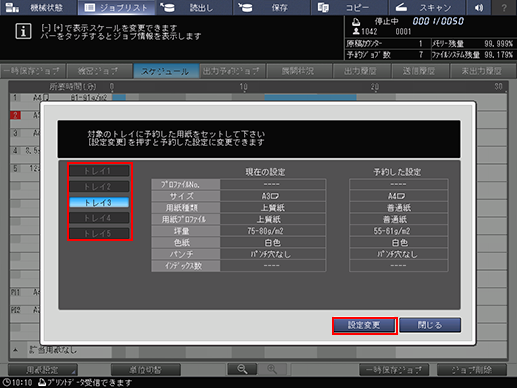The width and height of the screenshot is (517, 388).
Task: Open the 用紙設定 paper setting dropdown button
Action: (43, 370)
